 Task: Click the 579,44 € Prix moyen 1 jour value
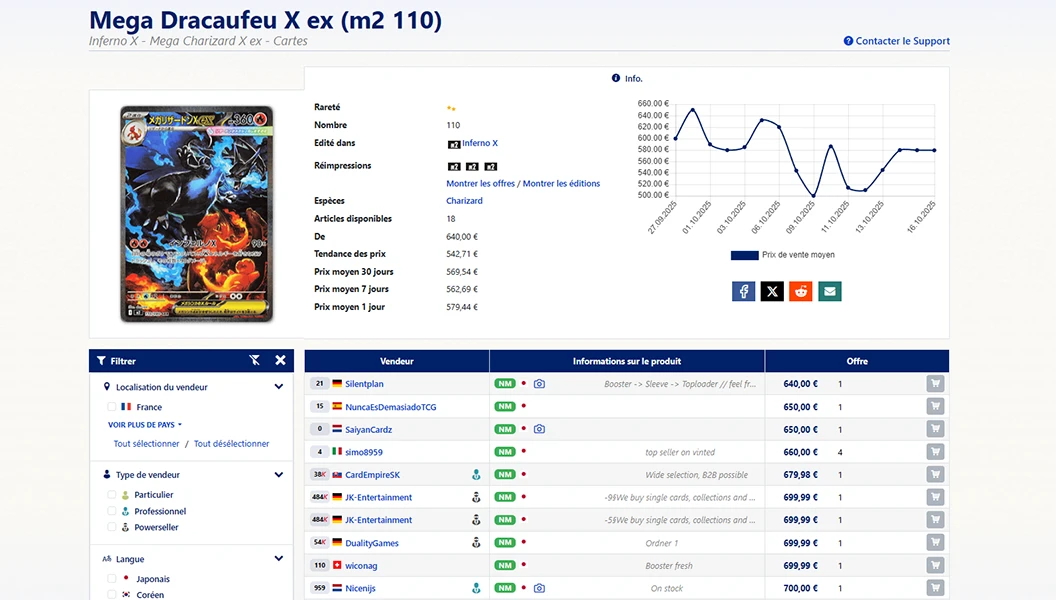click(x=461, y=307)
